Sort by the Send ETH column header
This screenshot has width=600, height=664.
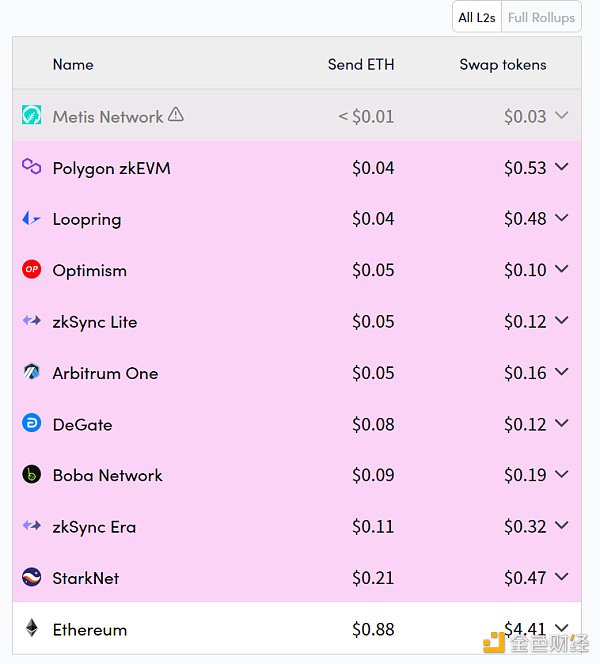coord(361,64)
